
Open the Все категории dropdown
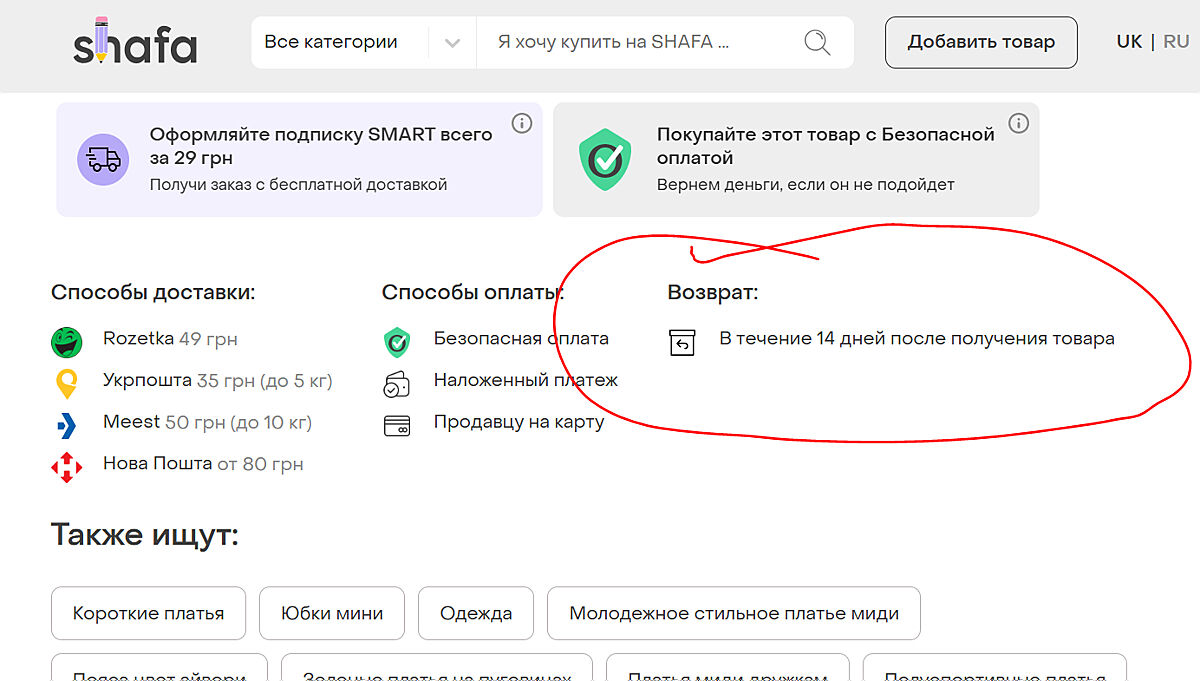(331, 42)
